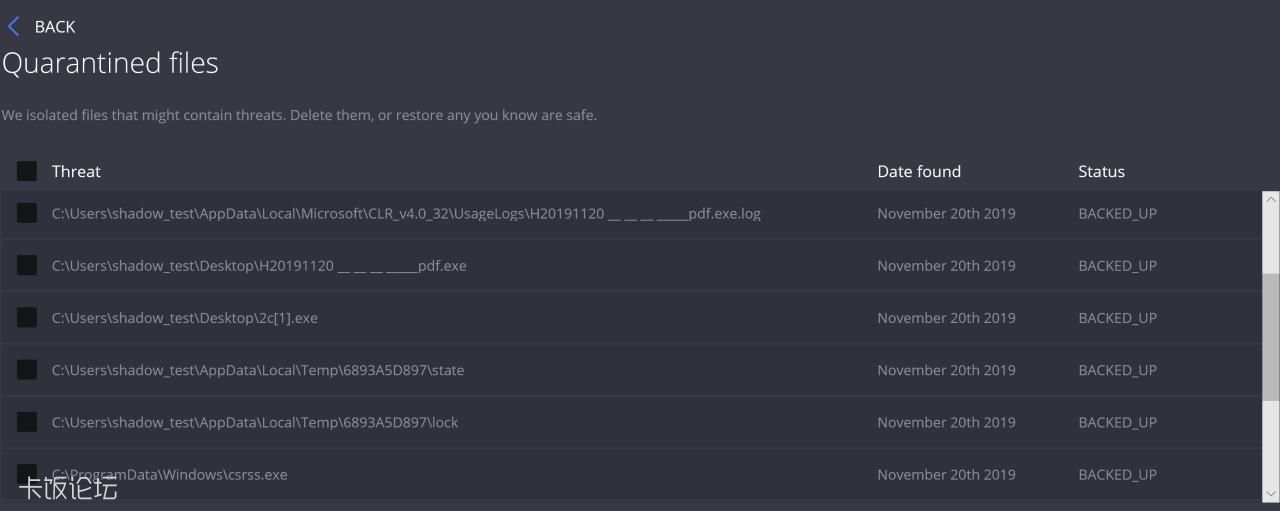Sort by the Threat column header
The width and height of the screenshot is (1280, 511).
(x=76, y=171)
